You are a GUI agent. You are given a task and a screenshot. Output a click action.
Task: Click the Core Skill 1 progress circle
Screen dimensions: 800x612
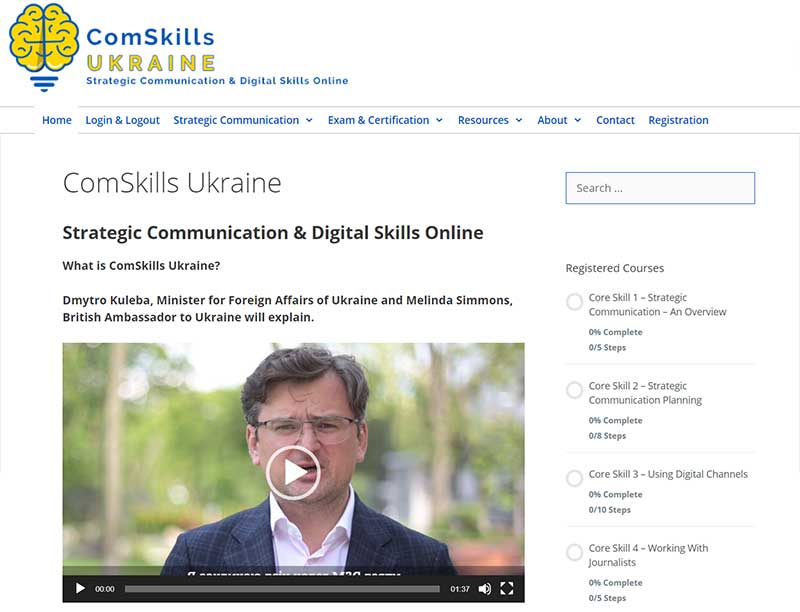574,302
